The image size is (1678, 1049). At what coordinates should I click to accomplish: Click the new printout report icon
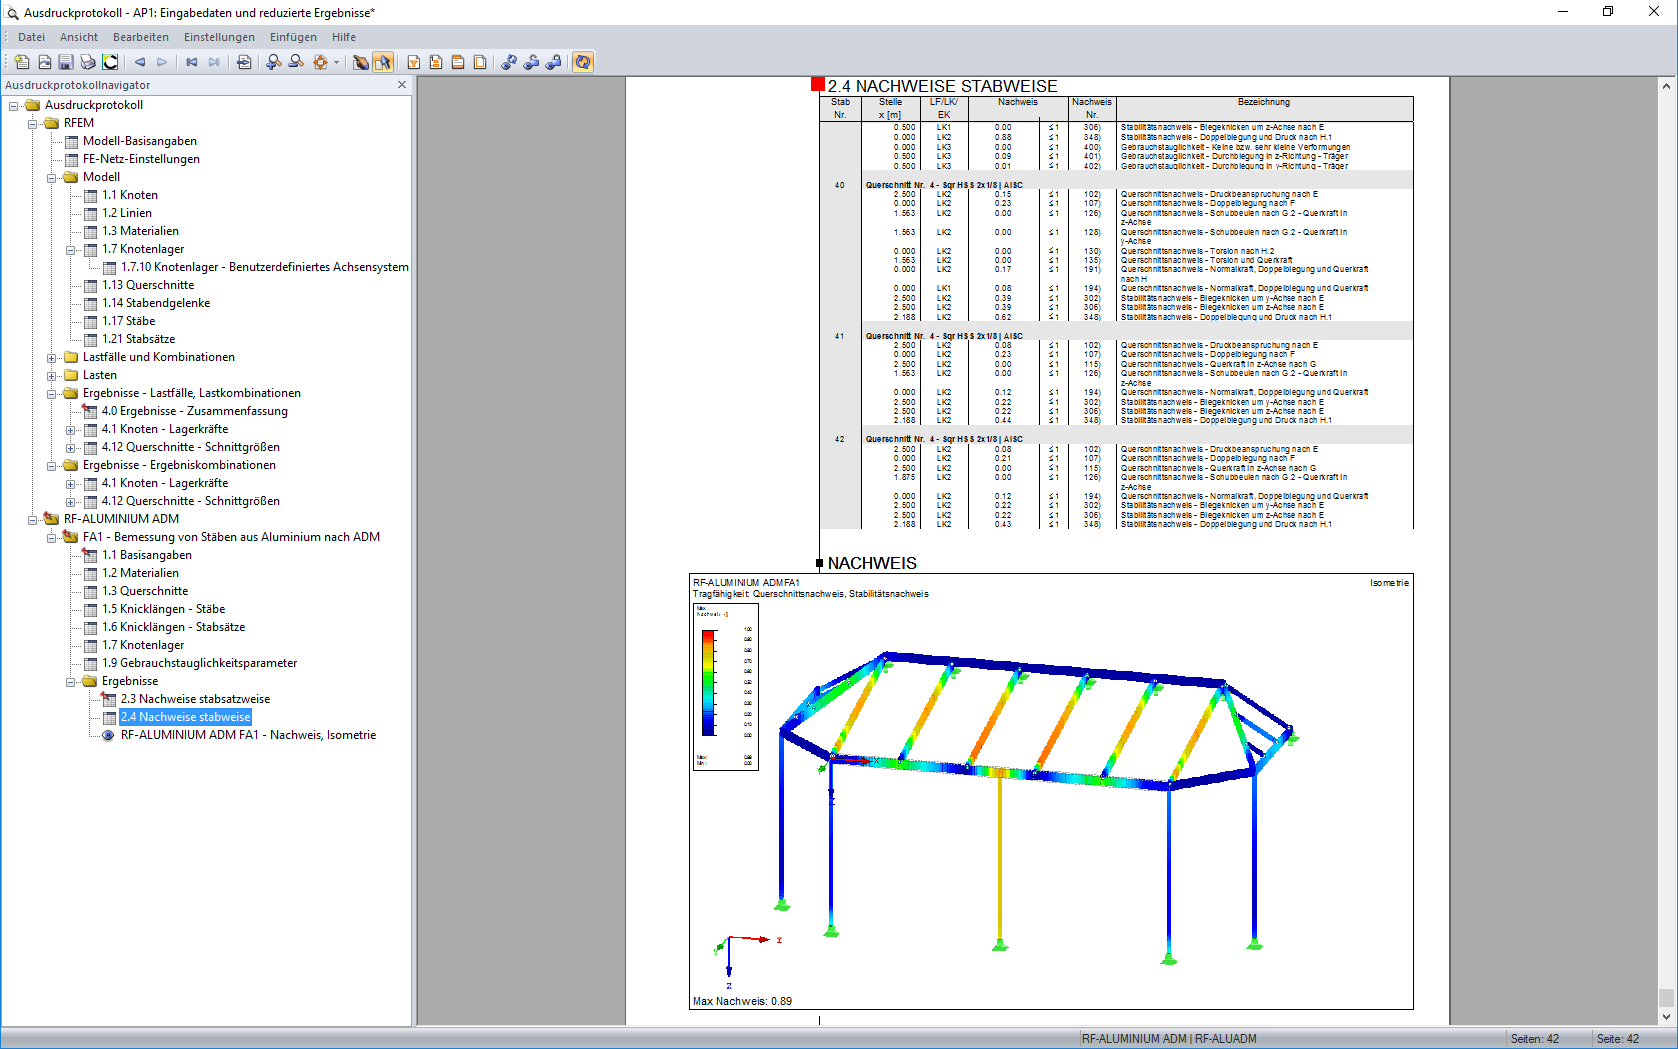point(21,62)
